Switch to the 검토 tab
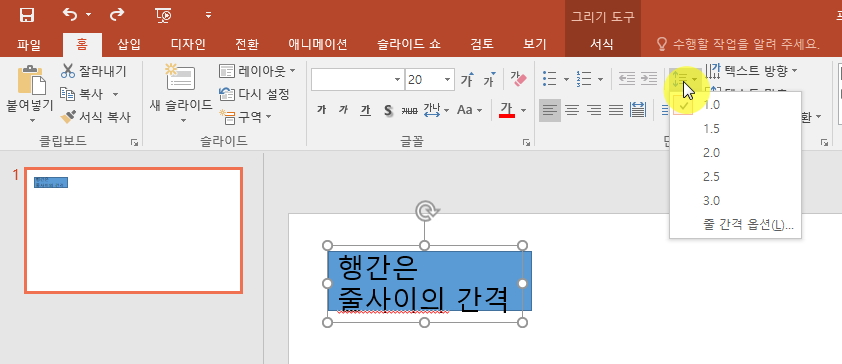842x364 pixels. pyautogui.click(x=482, y=45)
